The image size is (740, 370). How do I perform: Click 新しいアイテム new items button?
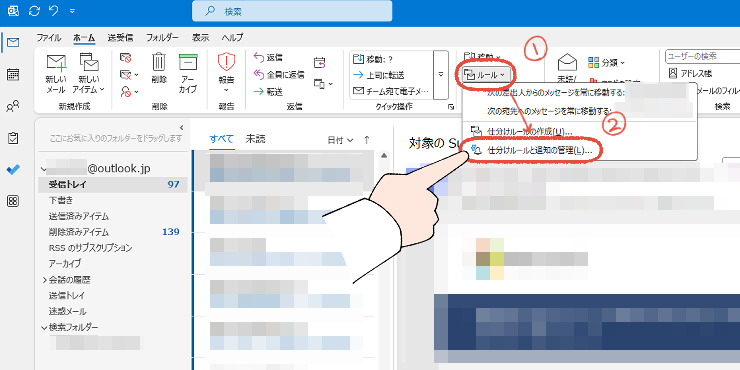click(89, 73)
